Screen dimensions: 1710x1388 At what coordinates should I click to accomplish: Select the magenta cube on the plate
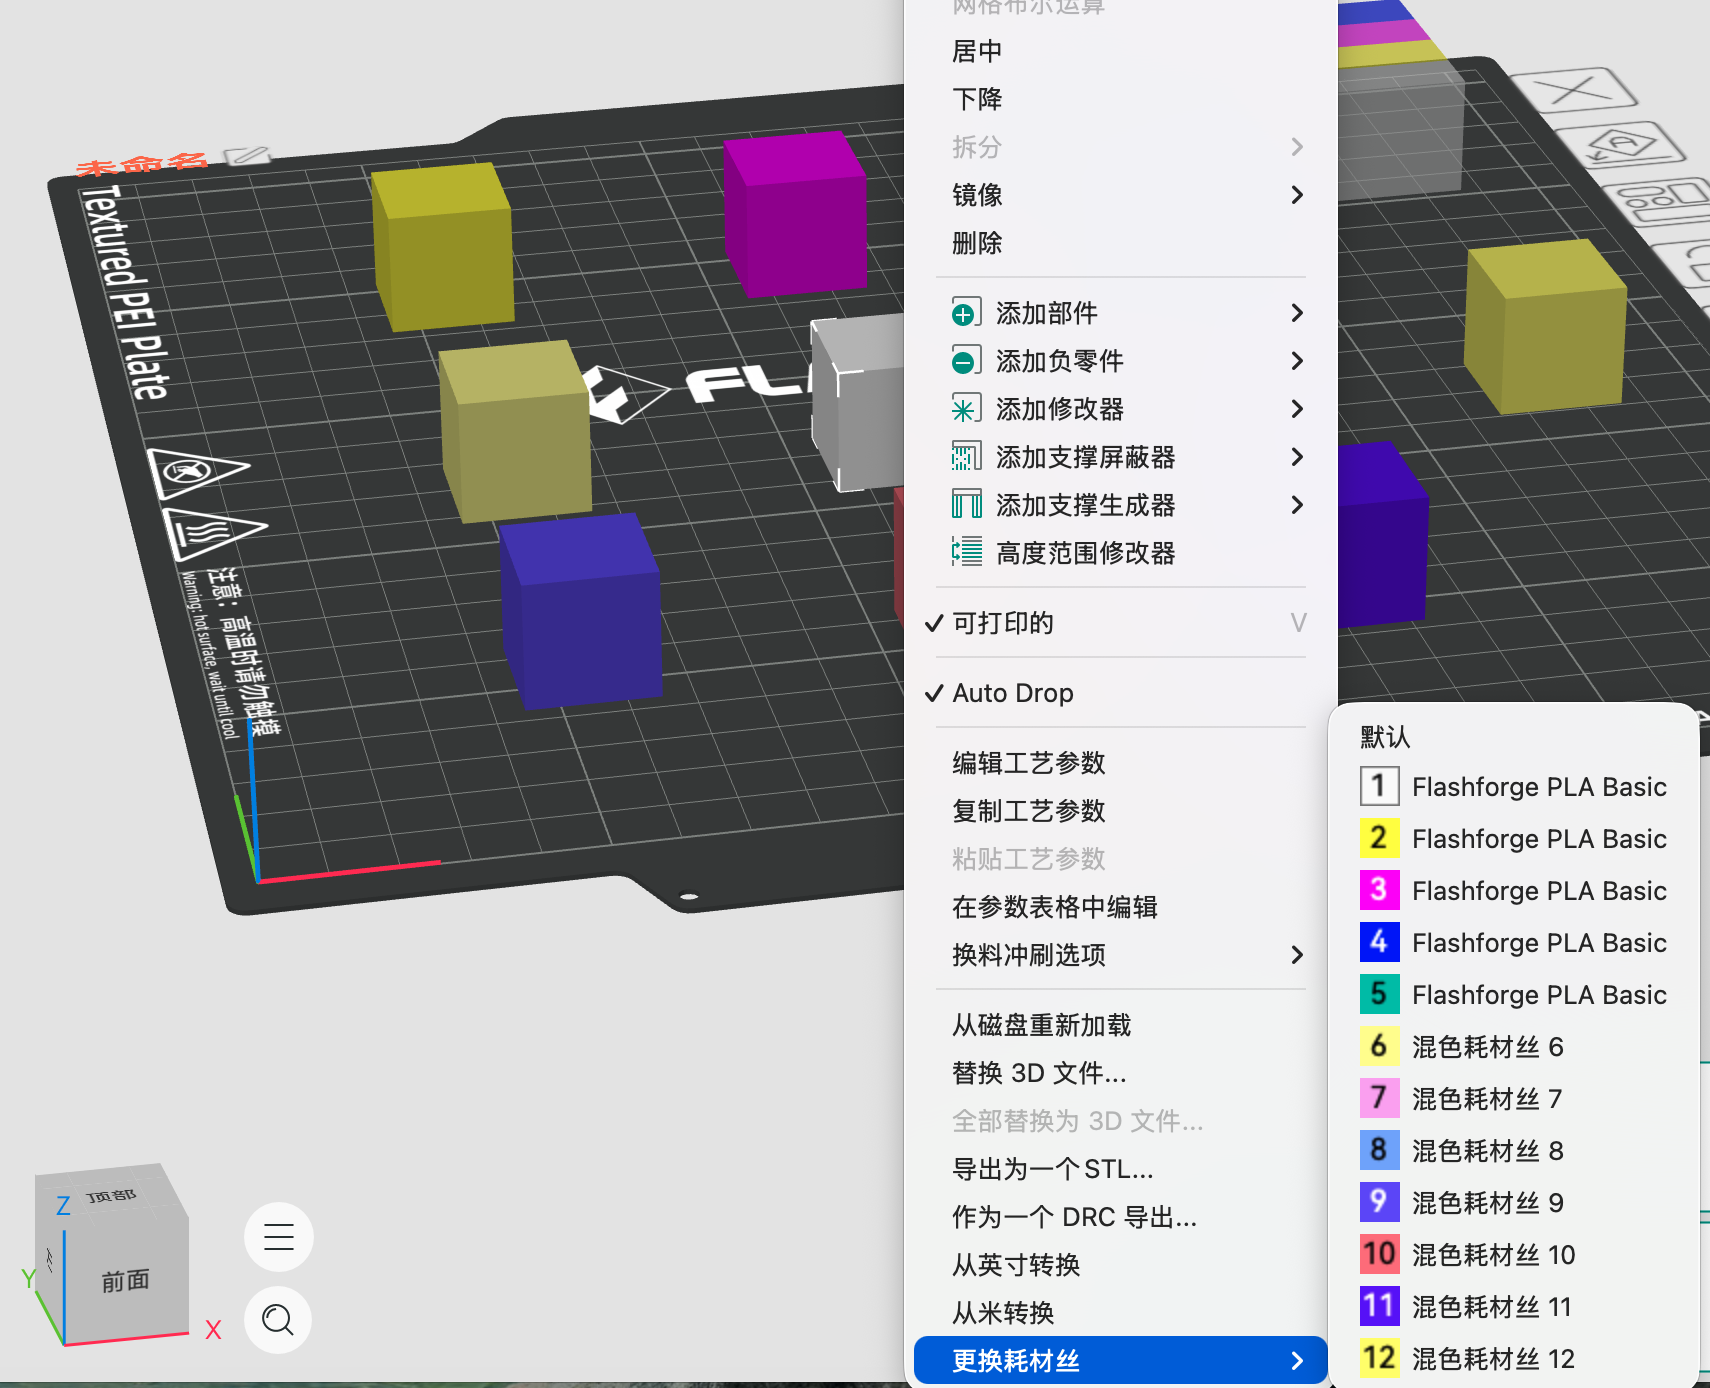[797, 215]
